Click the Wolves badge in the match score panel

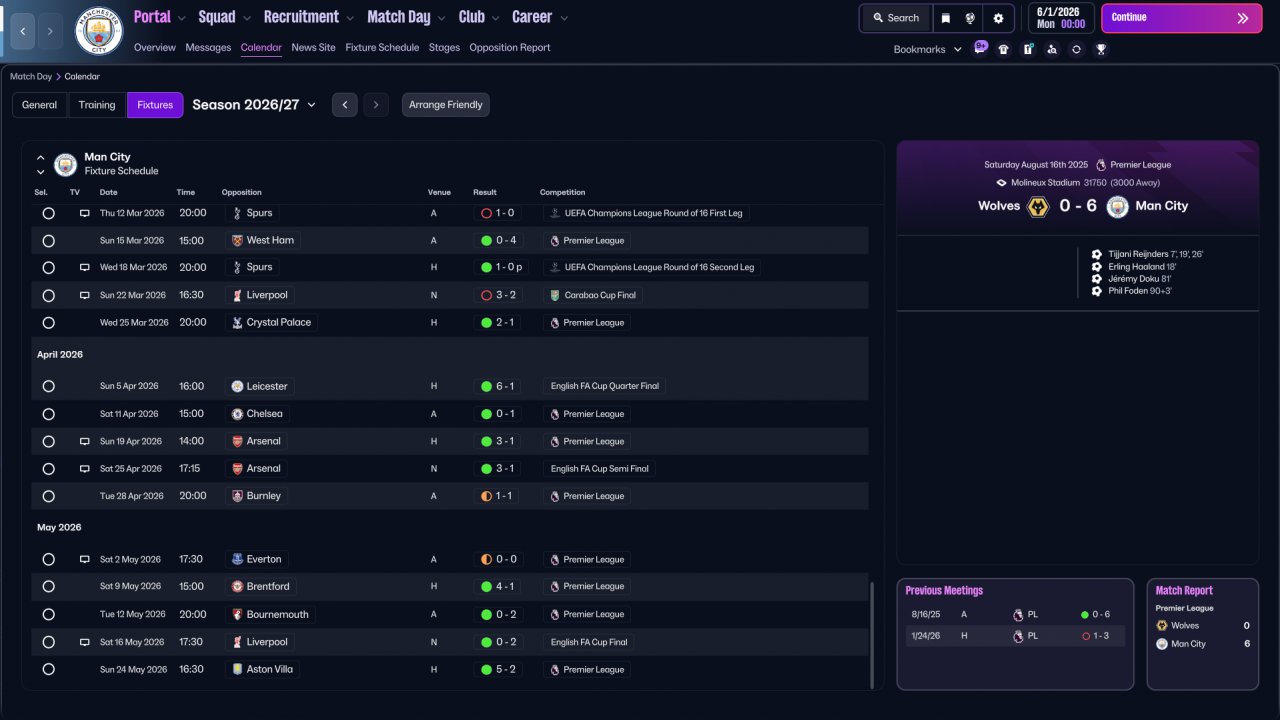(1038, 207)
